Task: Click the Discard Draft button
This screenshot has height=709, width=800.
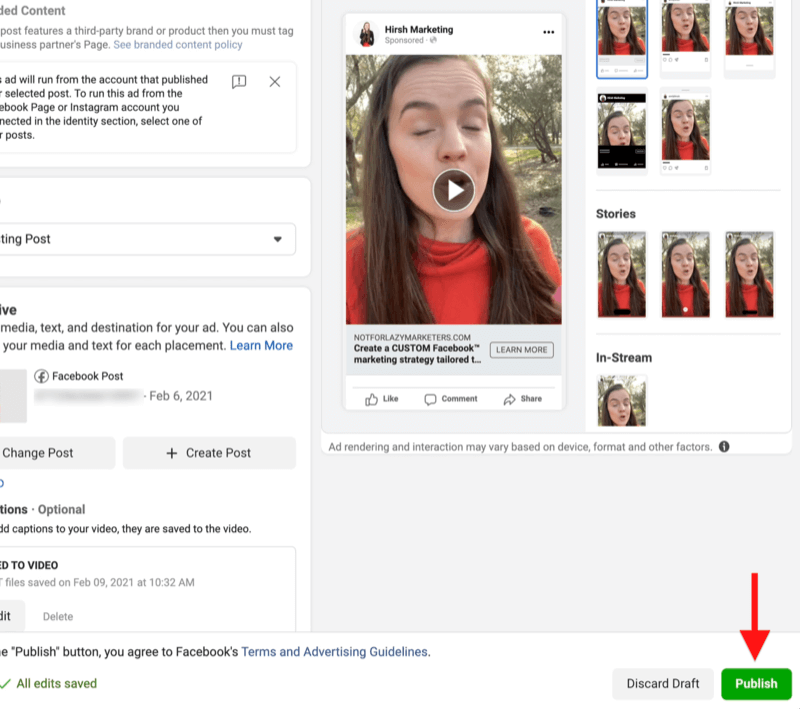Action: [x=663, y=684]
